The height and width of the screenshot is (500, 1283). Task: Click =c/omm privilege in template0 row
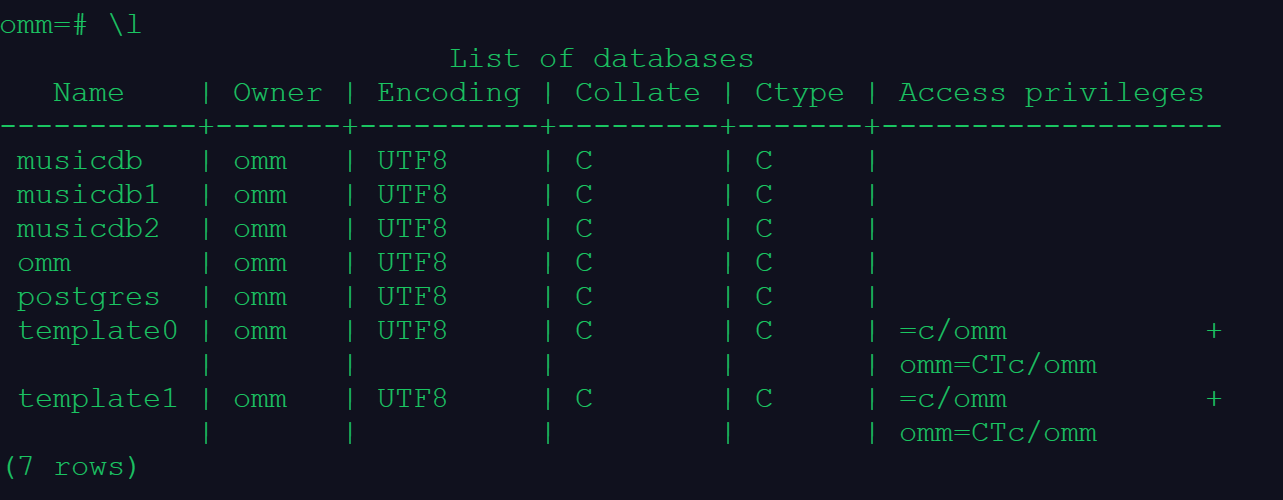click(x=952, y=332)
